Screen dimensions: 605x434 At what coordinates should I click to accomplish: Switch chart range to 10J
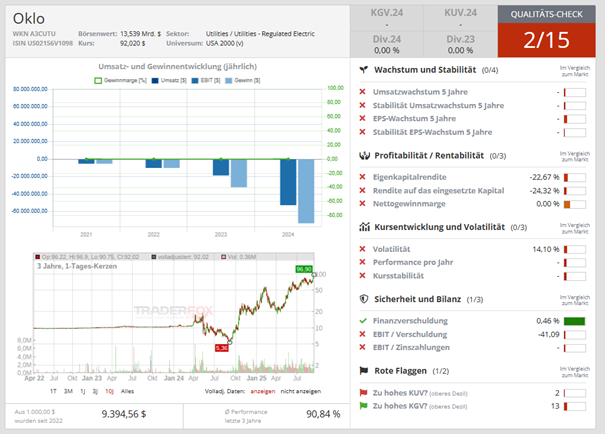click(110, 391)
